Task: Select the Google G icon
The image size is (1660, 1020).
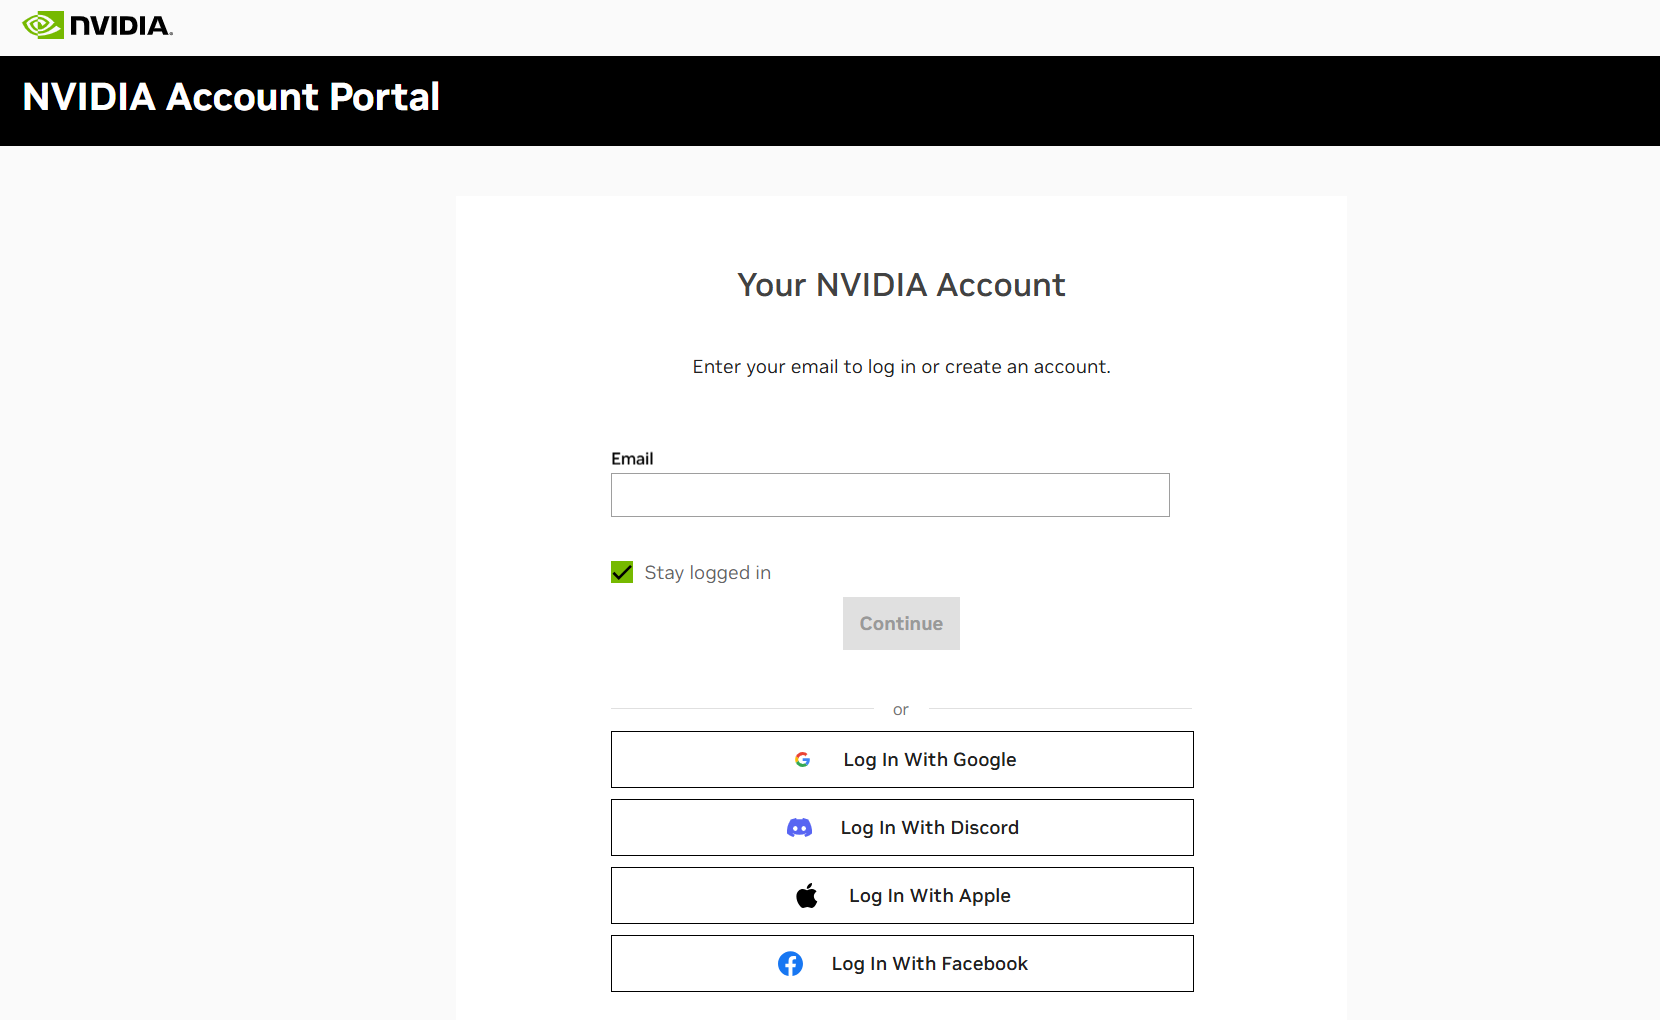Action: [803, 759]
